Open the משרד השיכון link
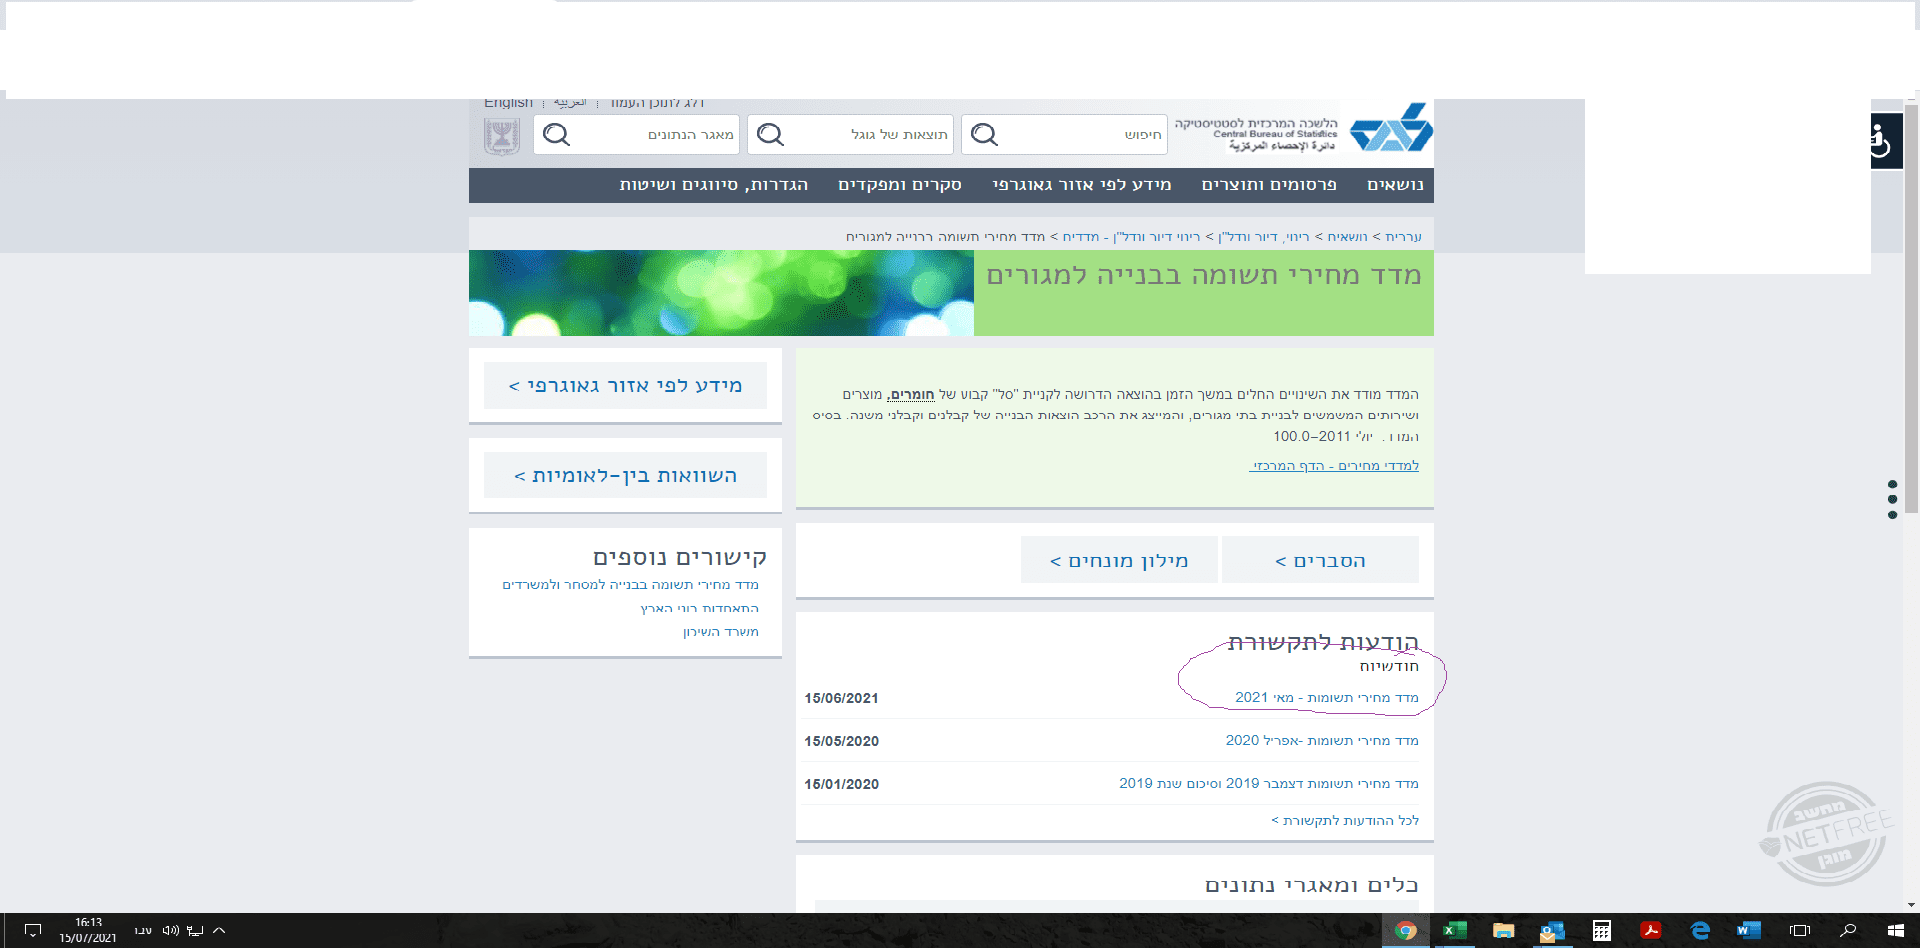 coord(720,632)
